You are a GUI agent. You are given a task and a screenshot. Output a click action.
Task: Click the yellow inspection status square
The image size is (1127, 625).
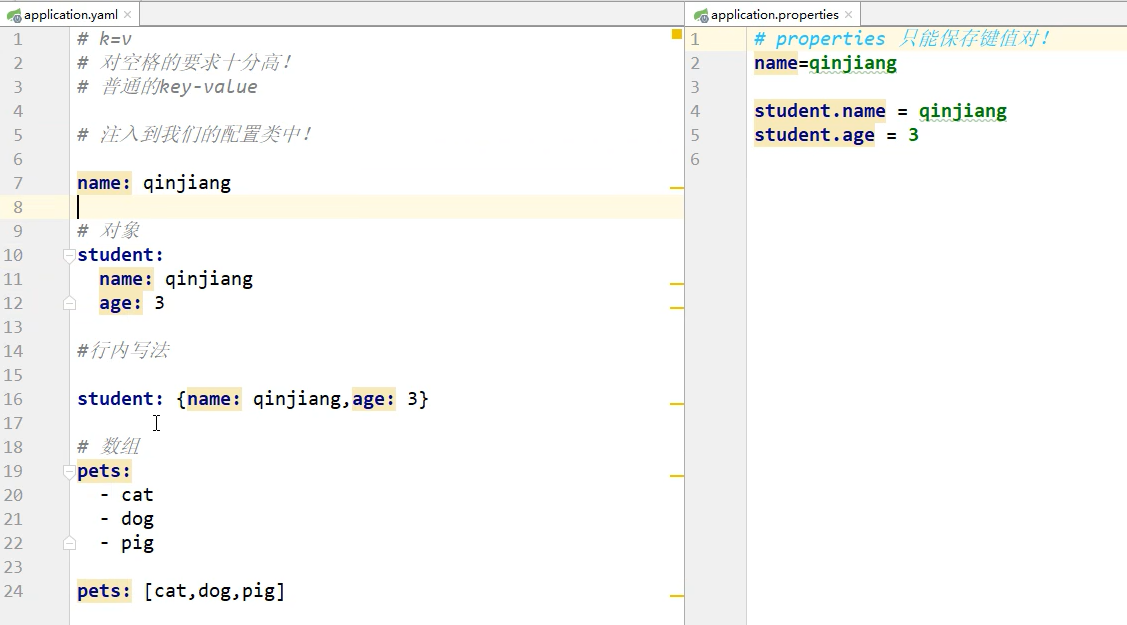click(x=677, y=35)
